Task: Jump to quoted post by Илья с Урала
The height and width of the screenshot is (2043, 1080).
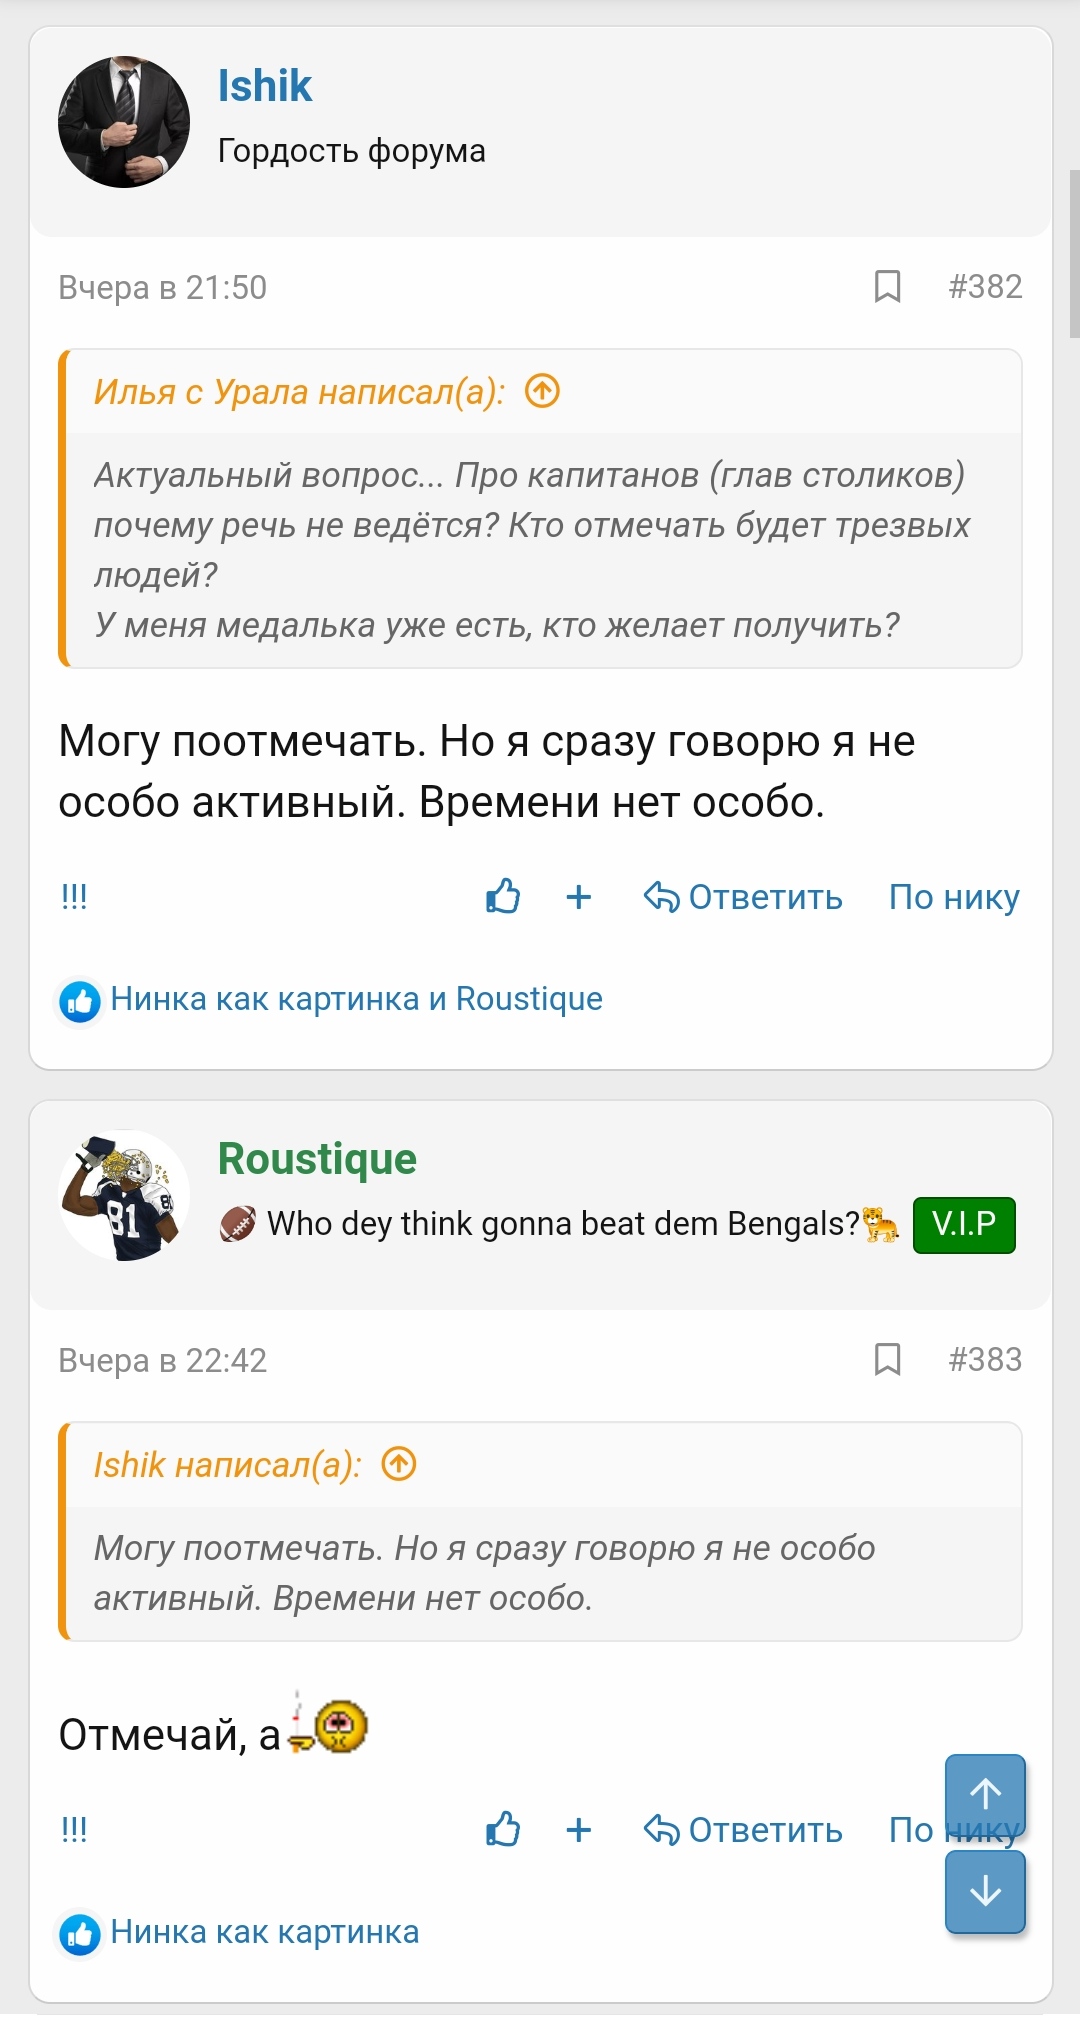Action: 543,391
